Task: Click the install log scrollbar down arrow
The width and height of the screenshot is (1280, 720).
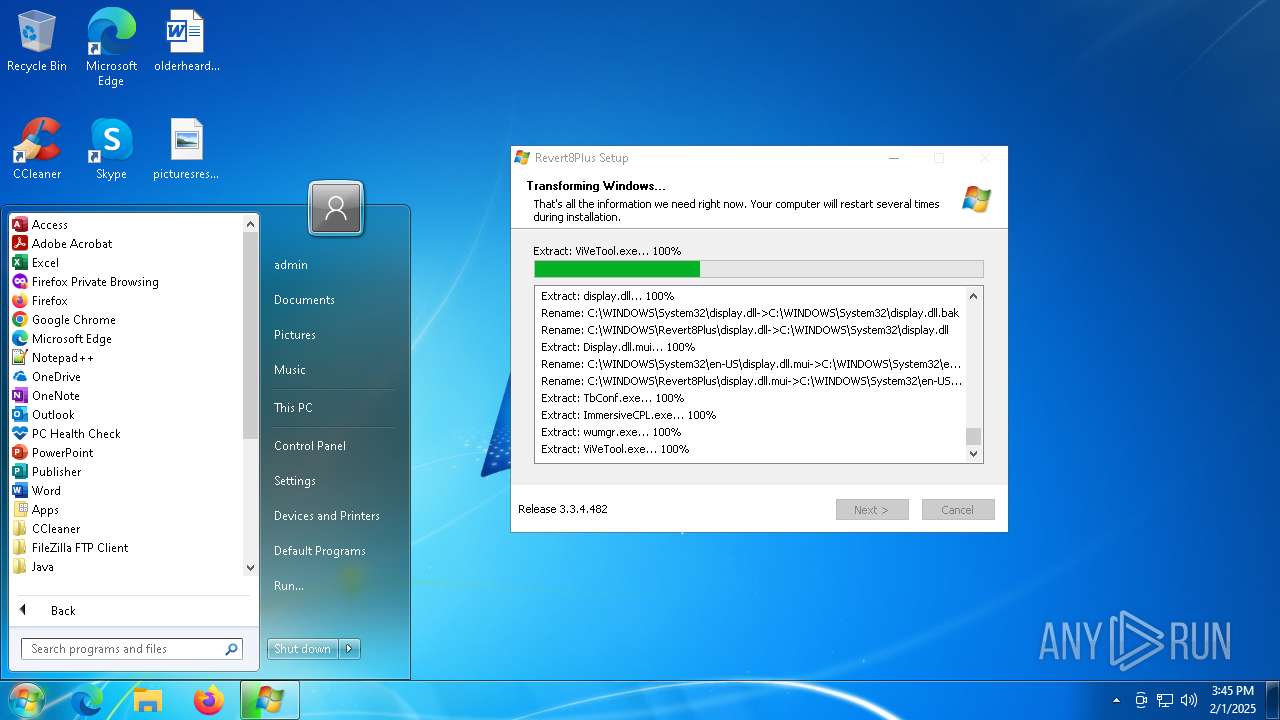Action: [974, 454]
